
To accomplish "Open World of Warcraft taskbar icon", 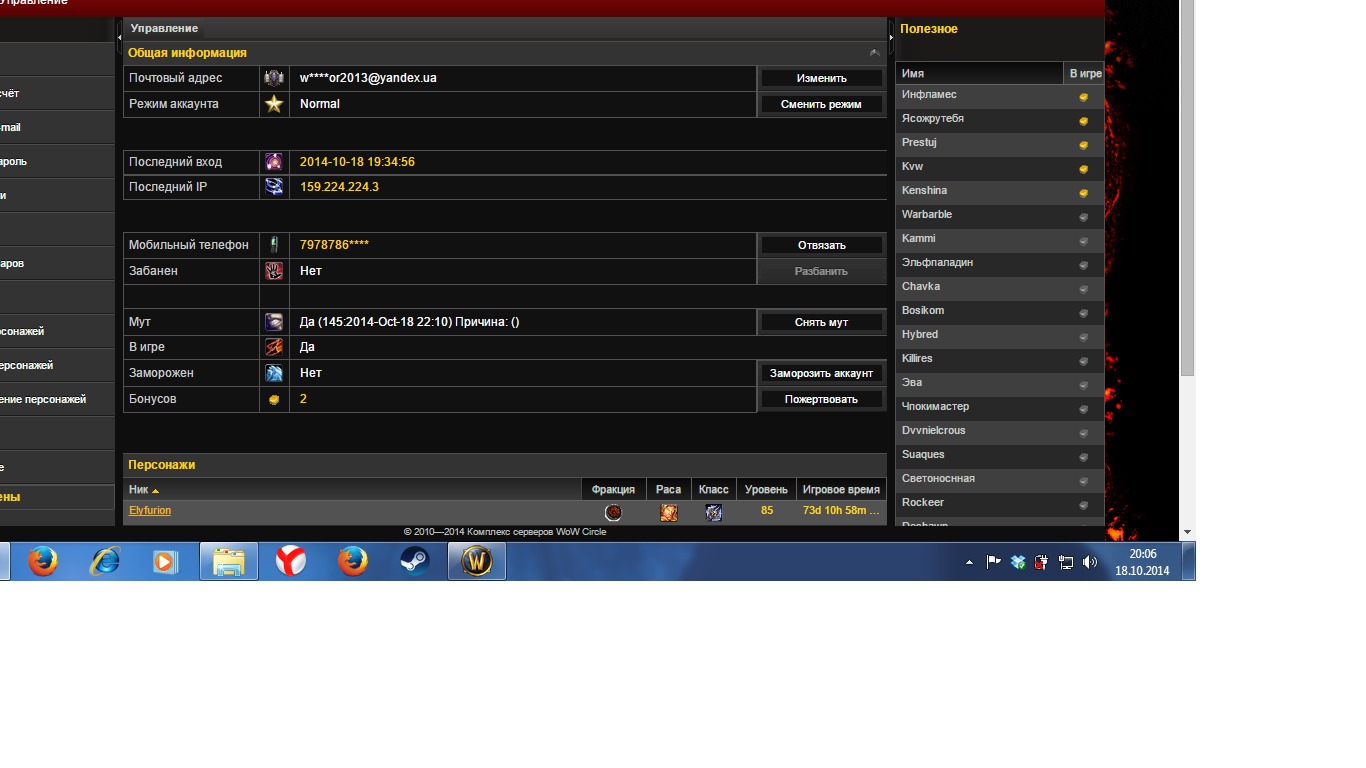I will pyautogui.click(x=477, y=562).
